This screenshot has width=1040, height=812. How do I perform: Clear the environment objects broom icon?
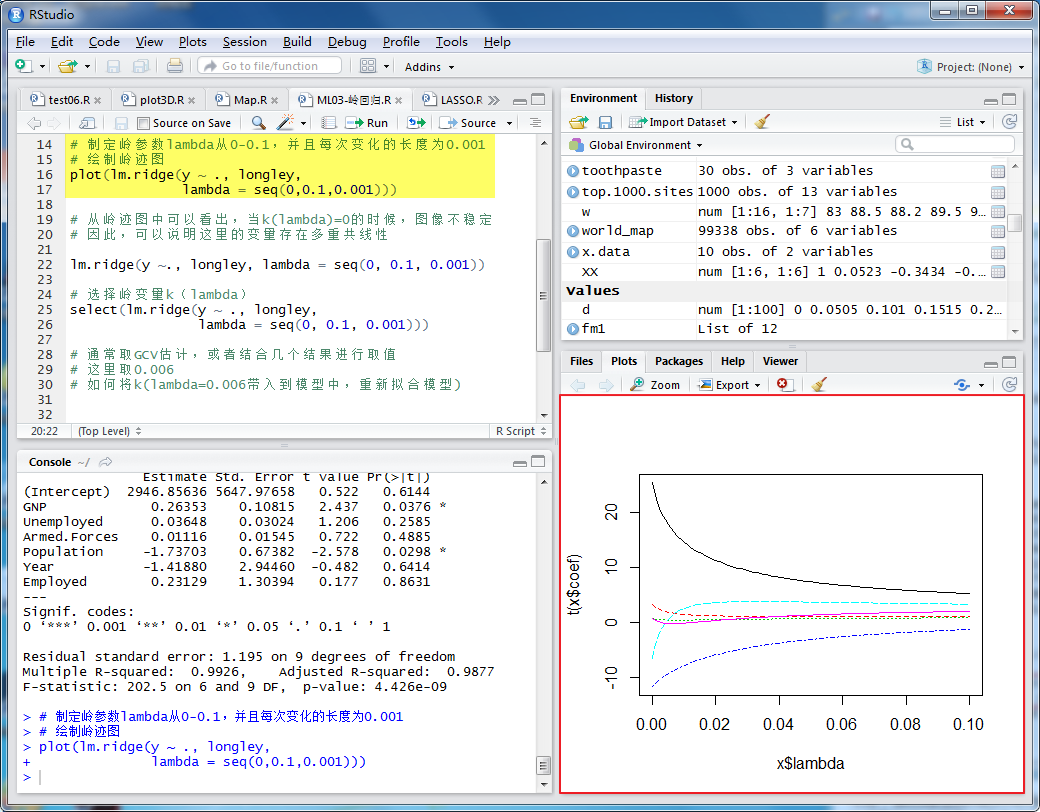[x=762, y=121]
